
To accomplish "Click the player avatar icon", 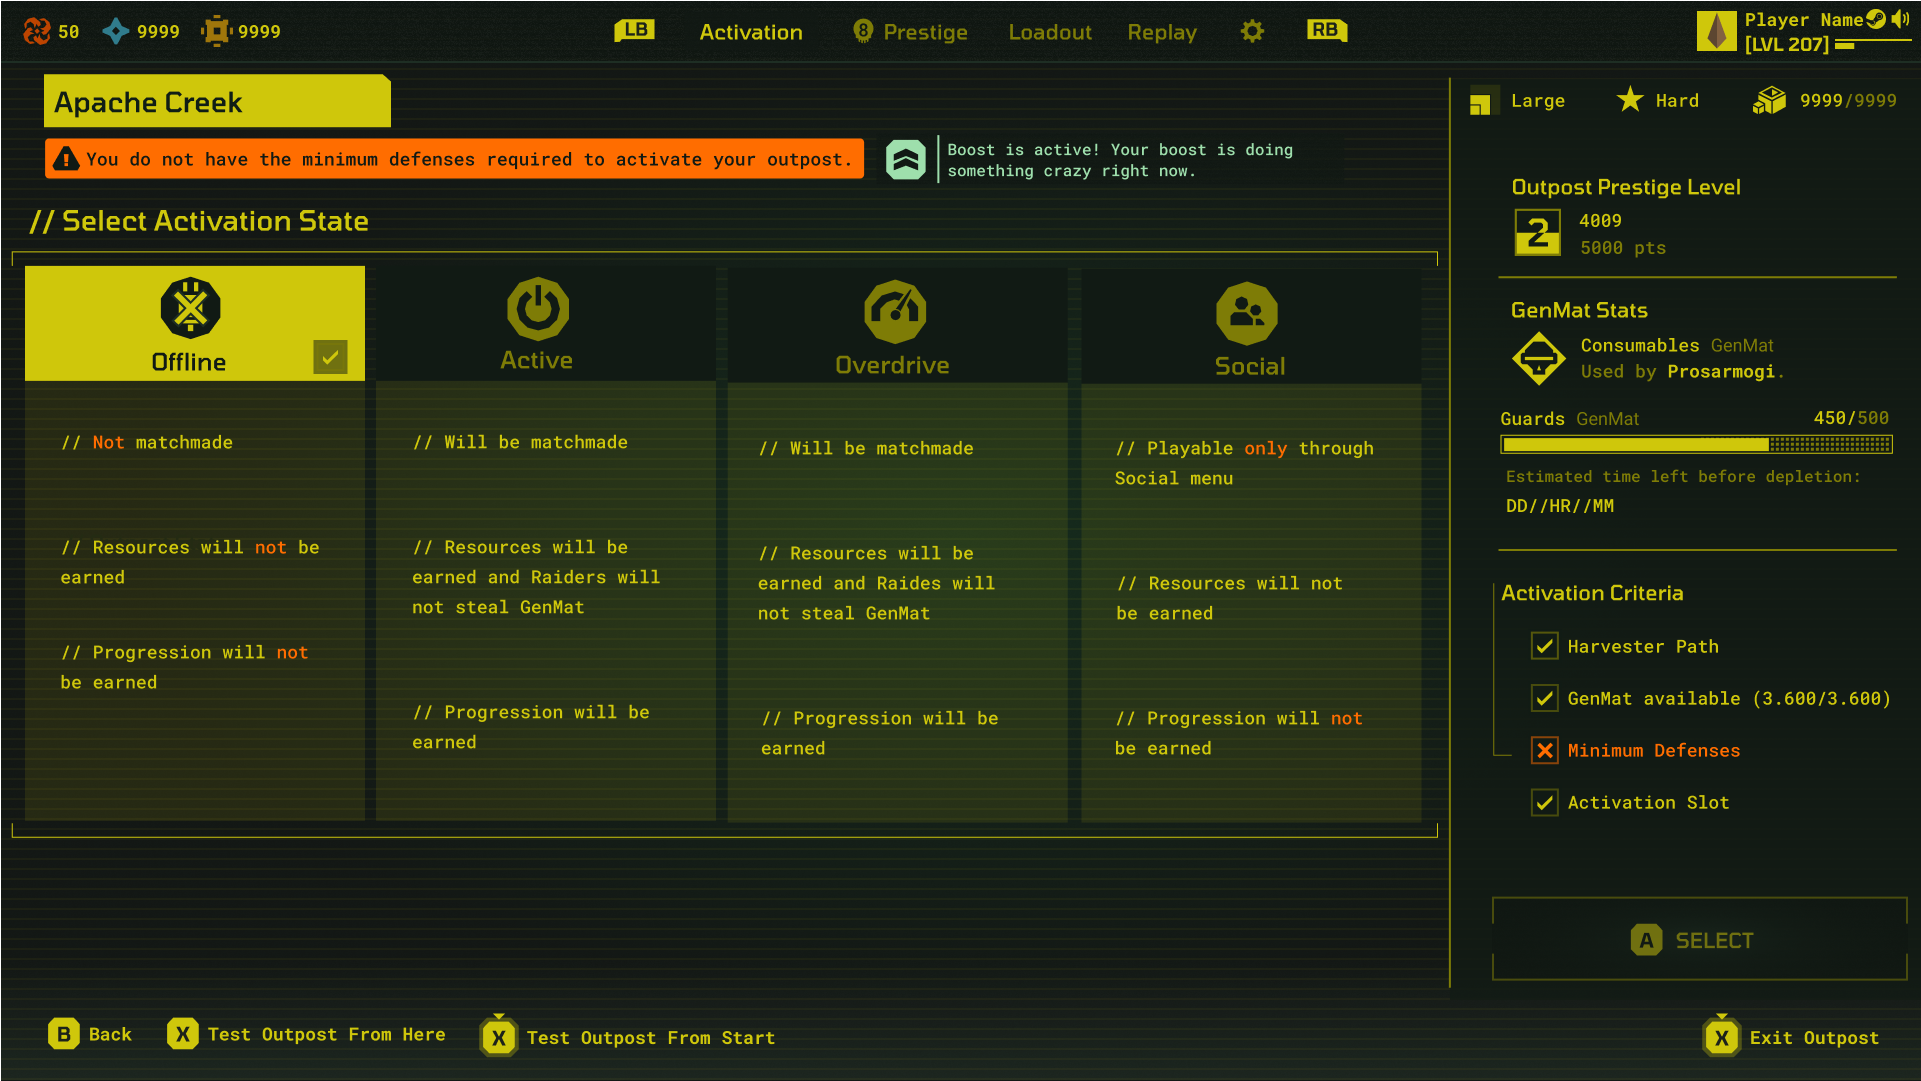I will (1716, 31).
